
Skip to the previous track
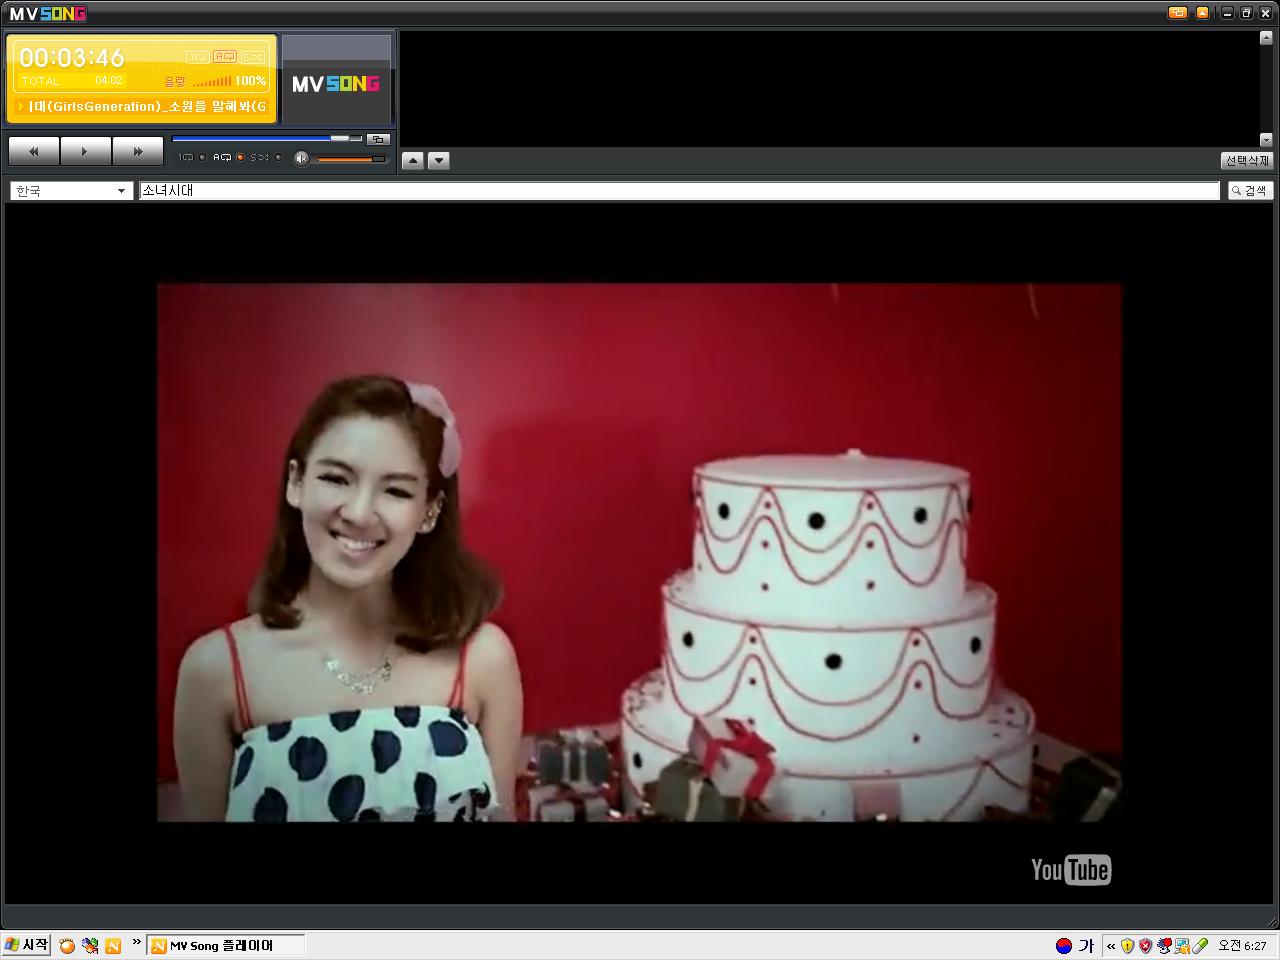pyautogui.click(x=34, y=151)
